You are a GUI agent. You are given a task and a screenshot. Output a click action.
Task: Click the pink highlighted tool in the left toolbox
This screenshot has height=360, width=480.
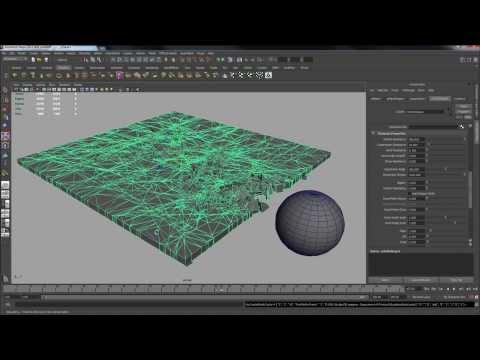coord(5,136)
